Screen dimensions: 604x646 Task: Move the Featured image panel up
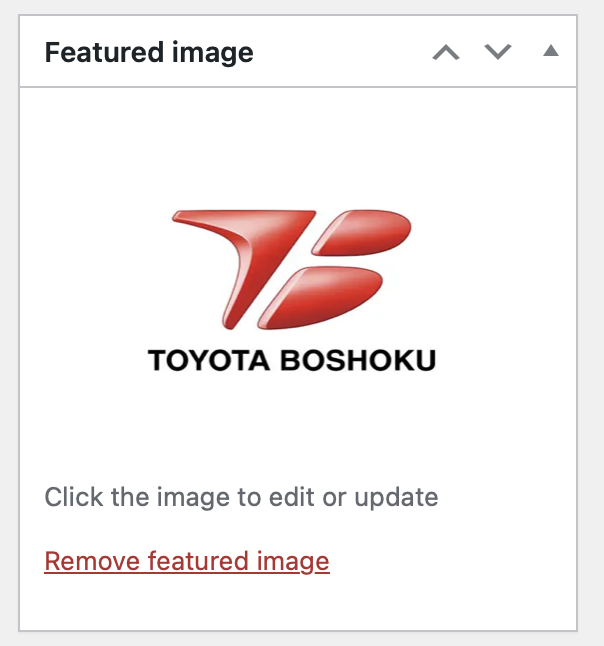pos(446,52)
